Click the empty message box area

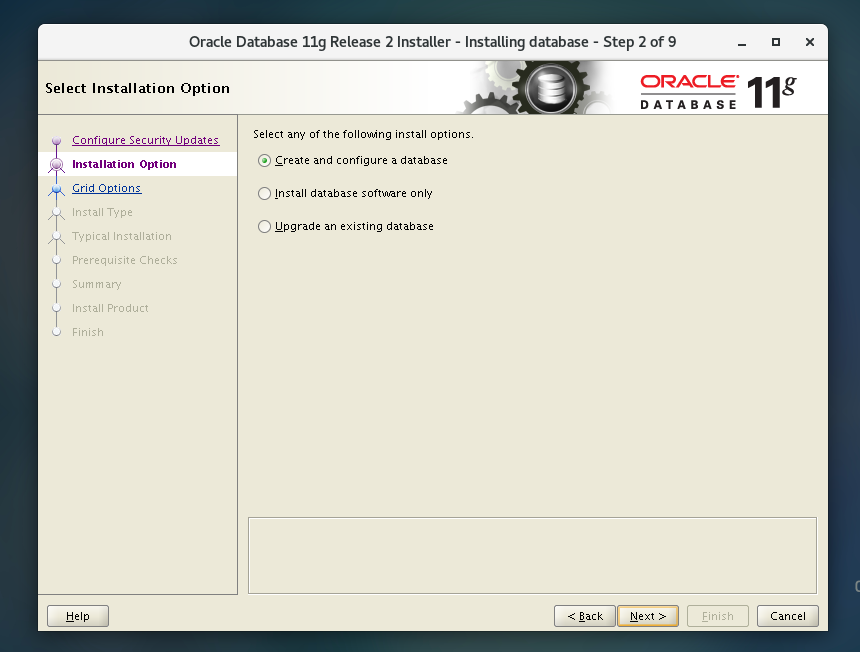(x=532, y=555)
